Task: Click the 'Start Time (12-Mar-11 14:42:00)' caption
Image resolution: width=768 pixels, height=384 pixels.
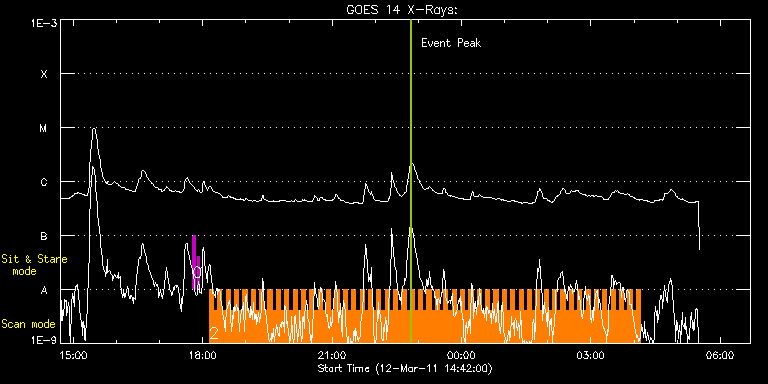Action: [405, 368]
